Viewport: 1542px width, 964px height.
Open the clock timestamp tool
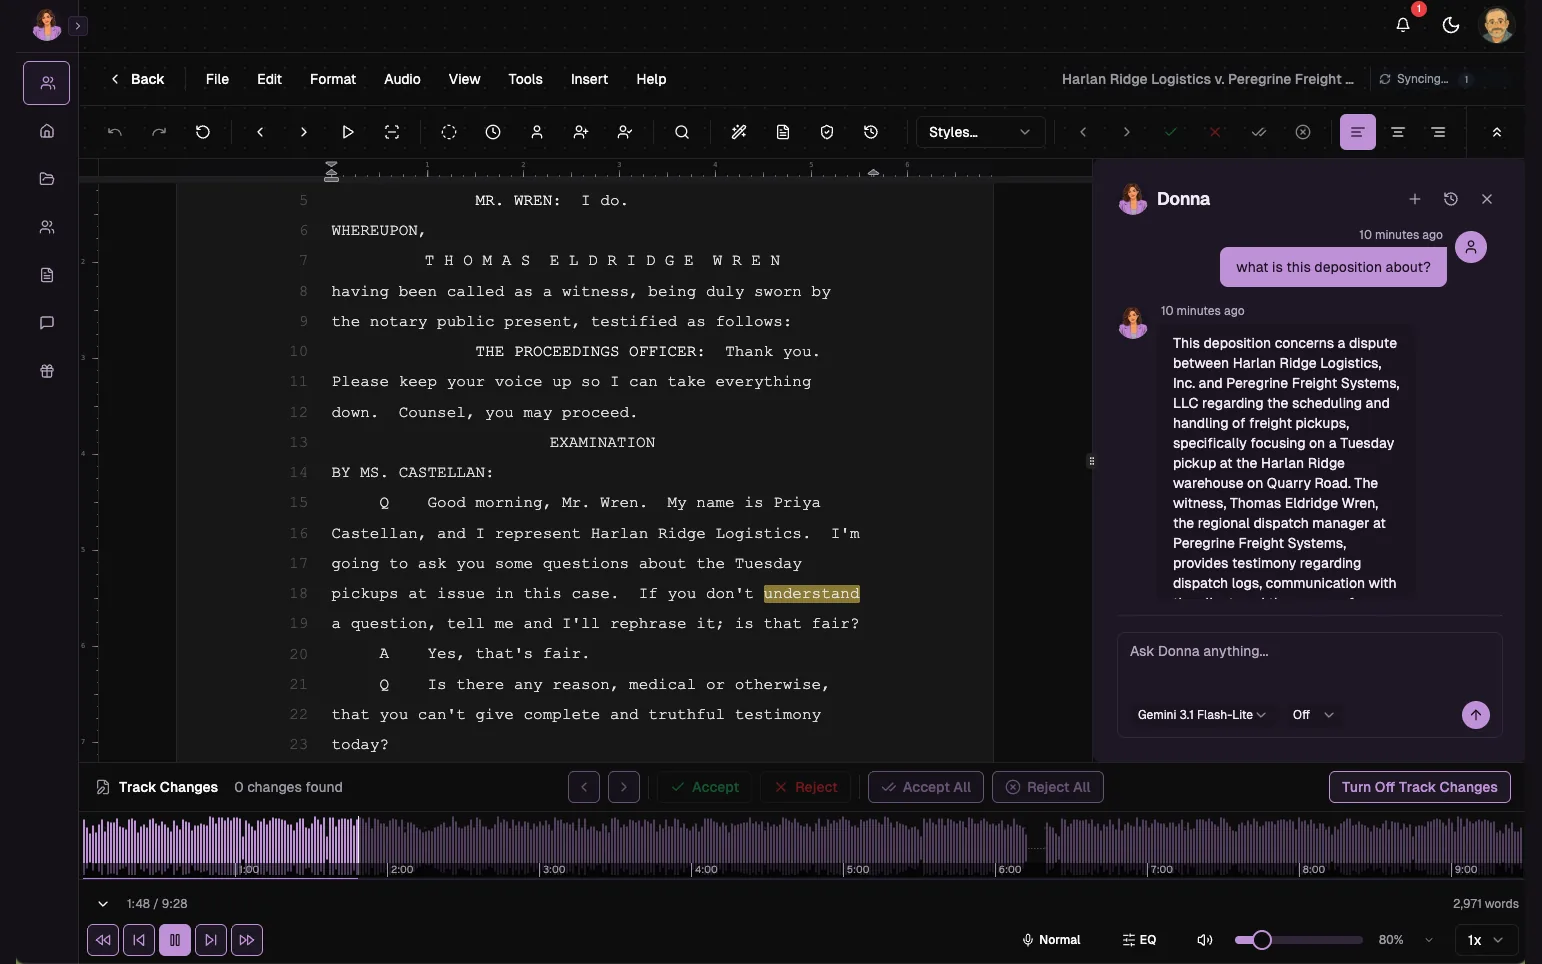click(x=493, y=132)
